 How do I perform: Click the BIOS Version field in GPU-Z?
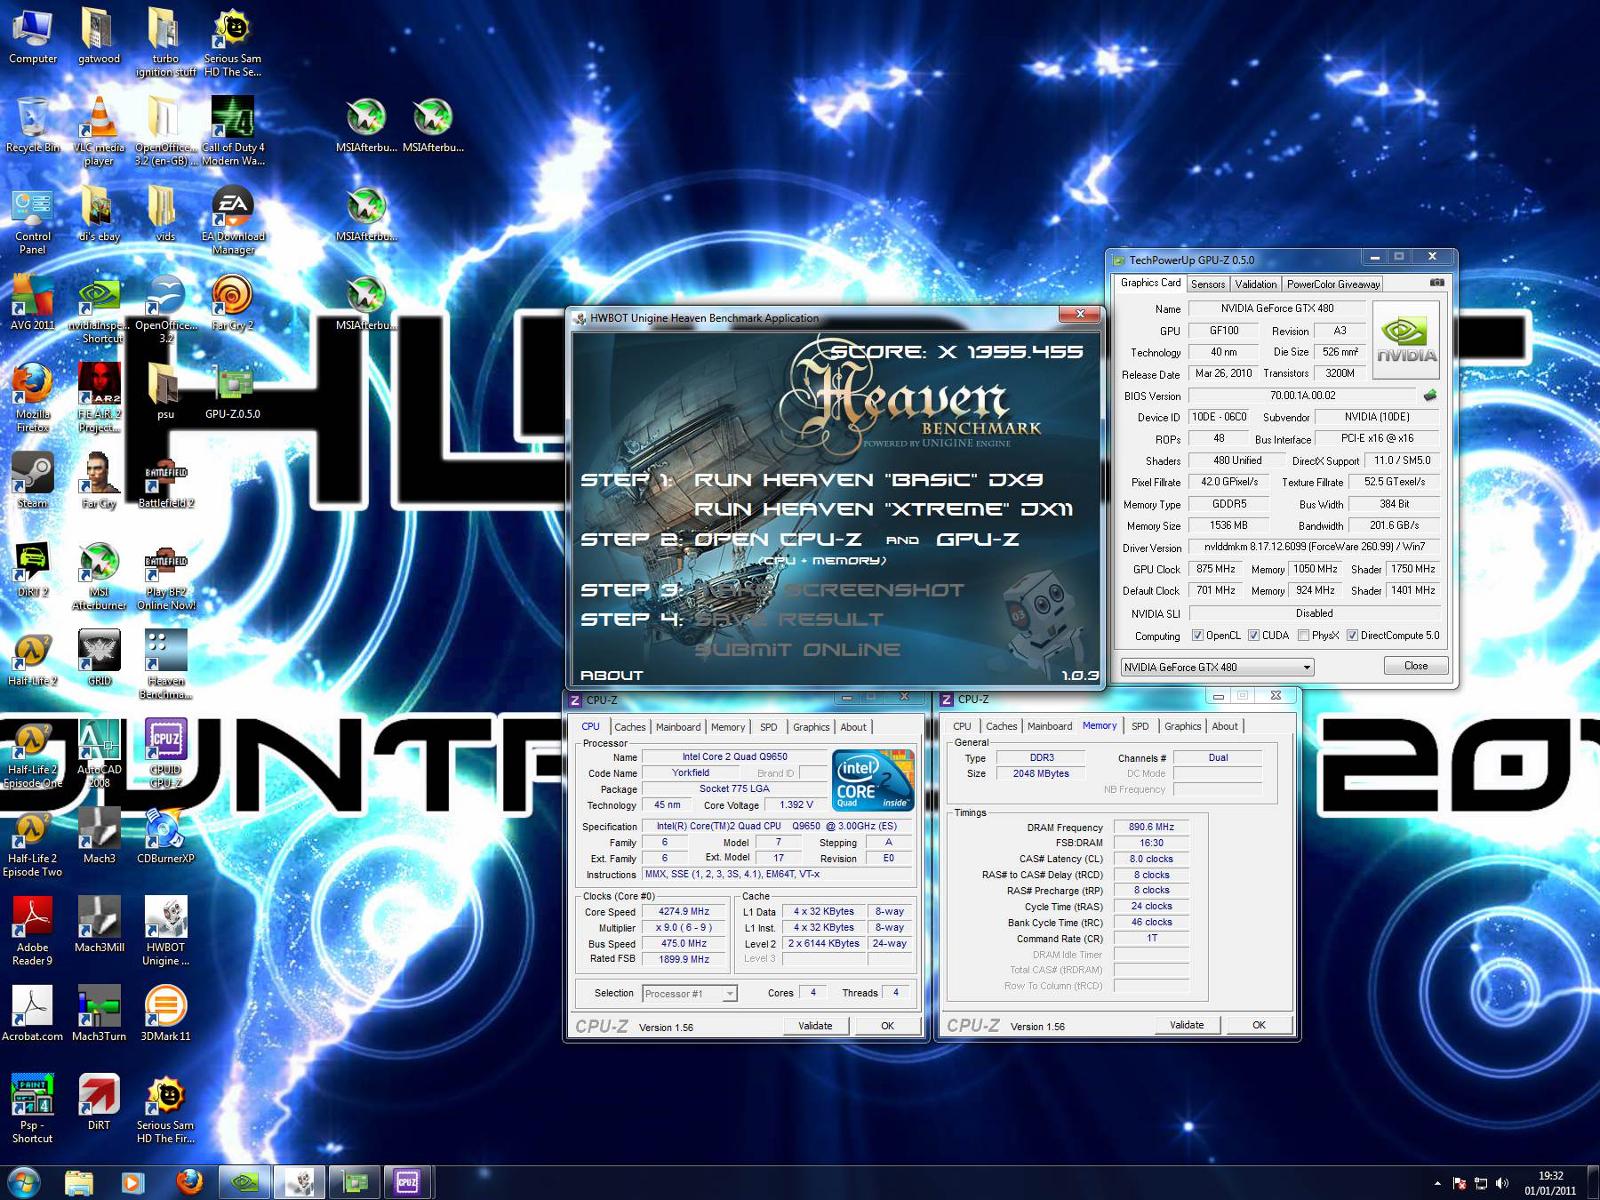click(x=1302, y=395)
